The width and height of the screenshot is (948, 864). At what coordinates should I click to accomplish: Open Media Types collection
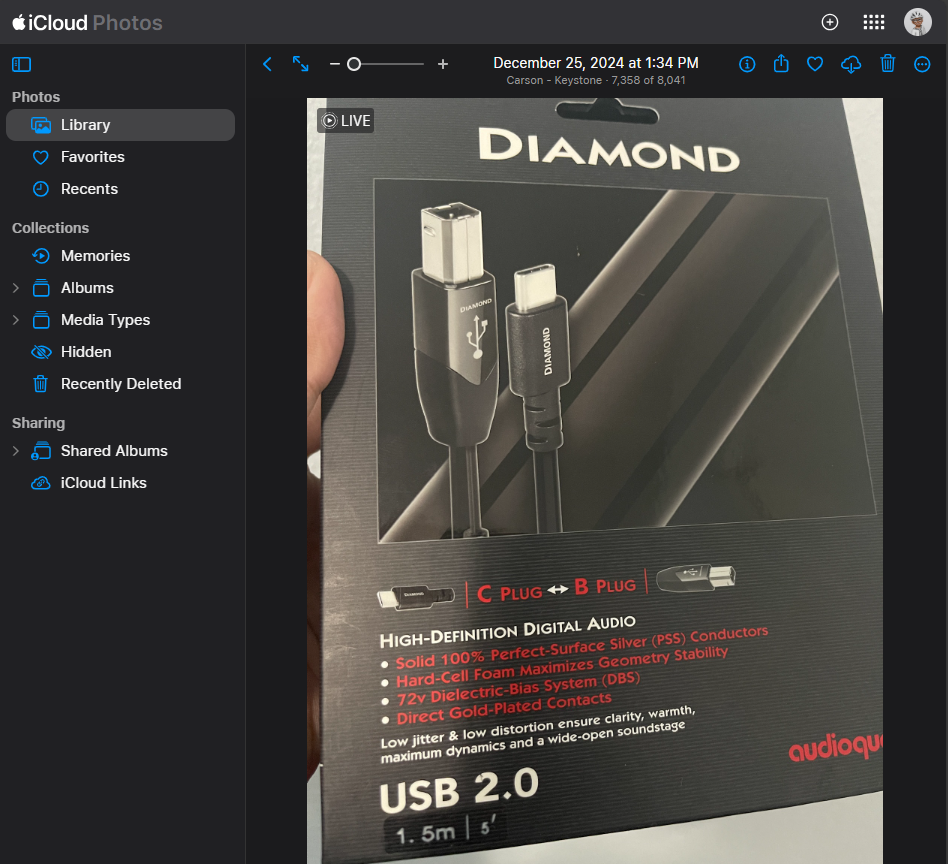click(x=120, y=320)
